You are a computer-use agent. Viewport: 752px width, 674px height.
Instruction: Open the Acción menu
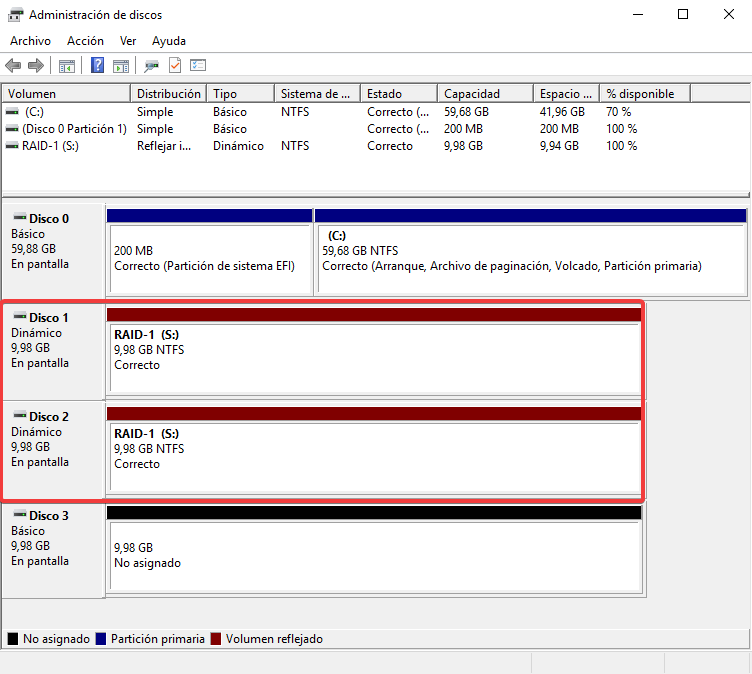tap(85, 41)
